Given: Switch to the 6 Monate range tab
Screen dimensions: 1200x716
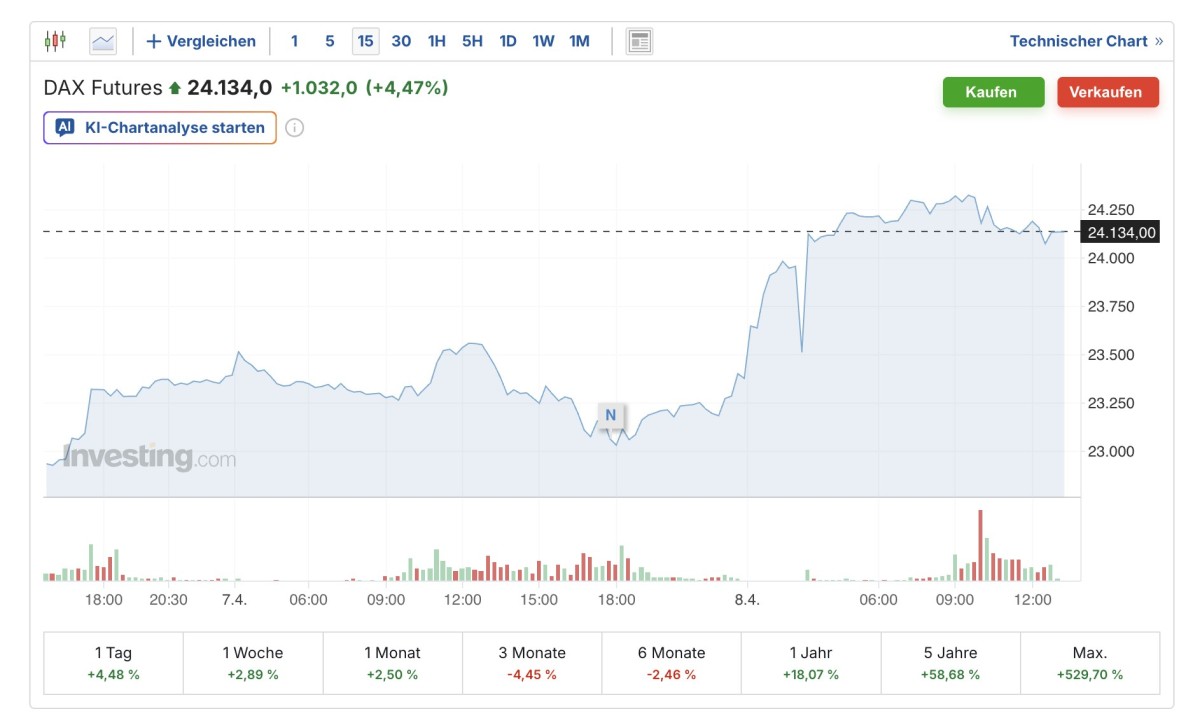Looking at the screenshot, I should pyautogui.click(x=671, y=663).
